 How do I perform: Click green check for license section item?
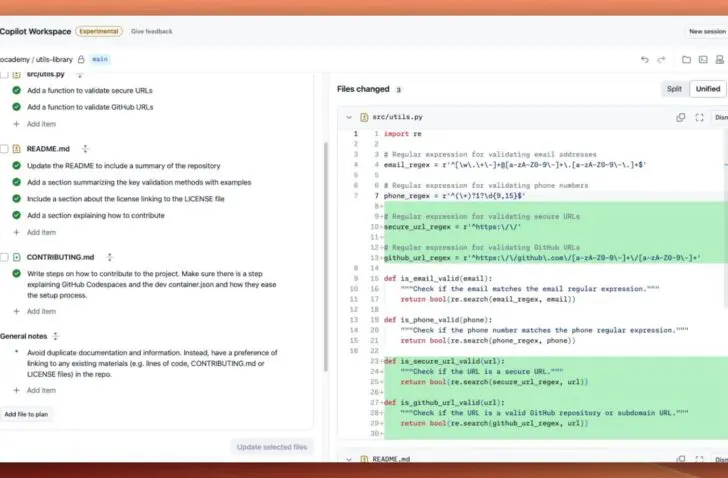(x=17, y=199)
